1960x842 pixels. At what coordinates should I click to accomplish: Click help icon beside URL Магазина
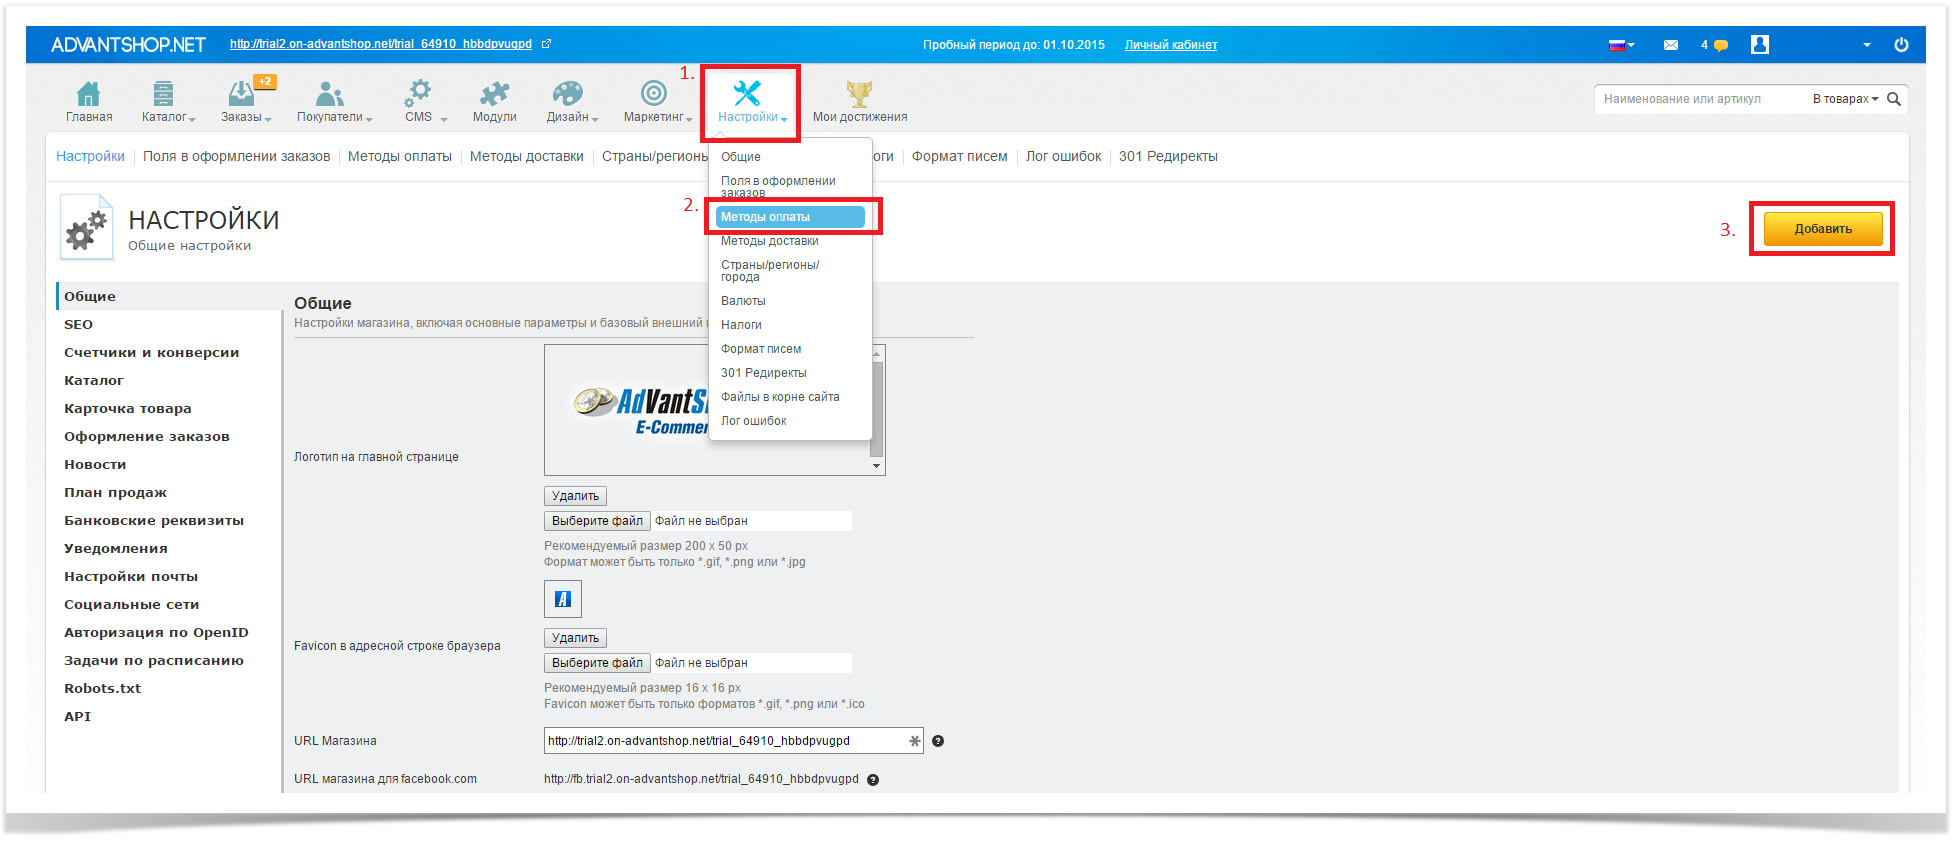[938, 741]
